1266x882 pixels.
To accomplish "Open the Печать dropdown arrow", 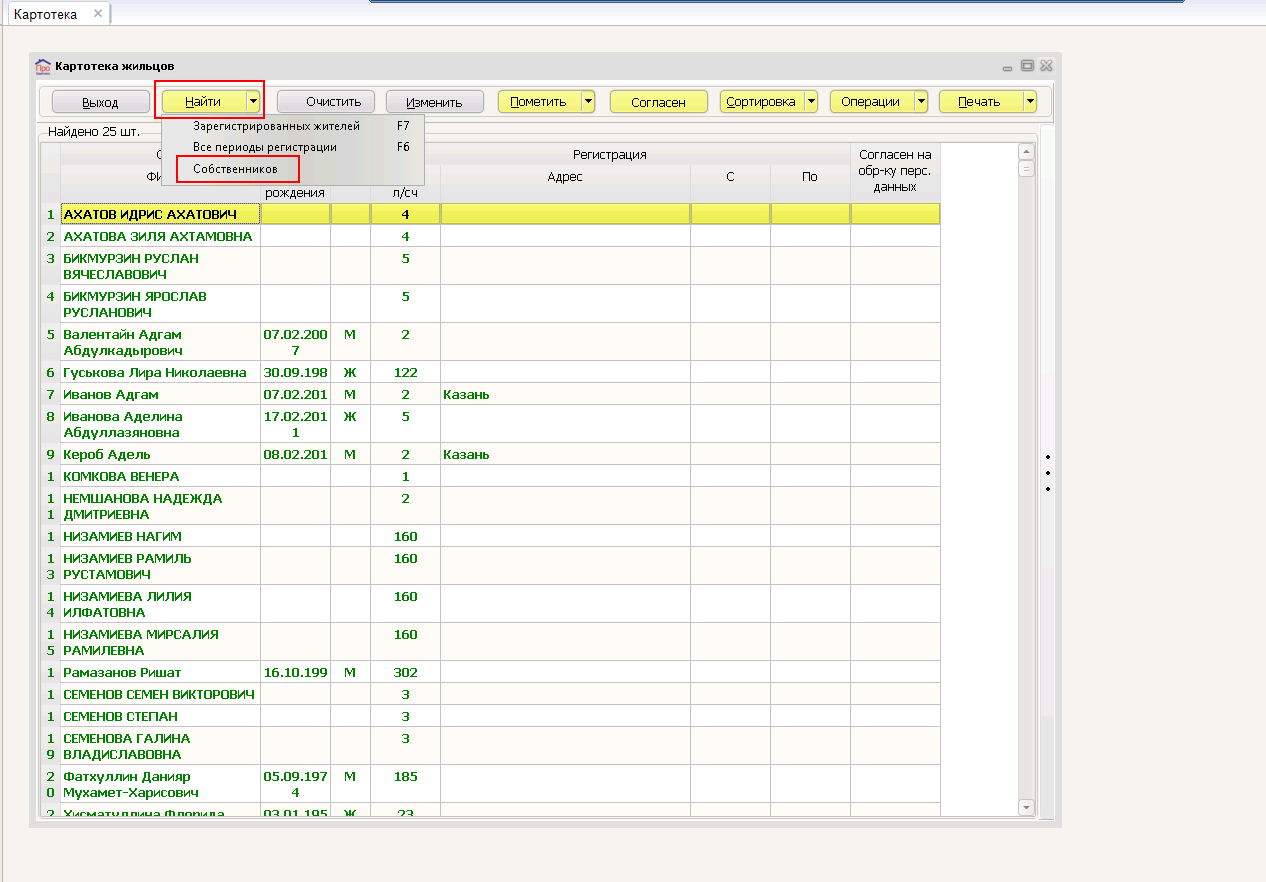I will click(x=1029, y=102).
